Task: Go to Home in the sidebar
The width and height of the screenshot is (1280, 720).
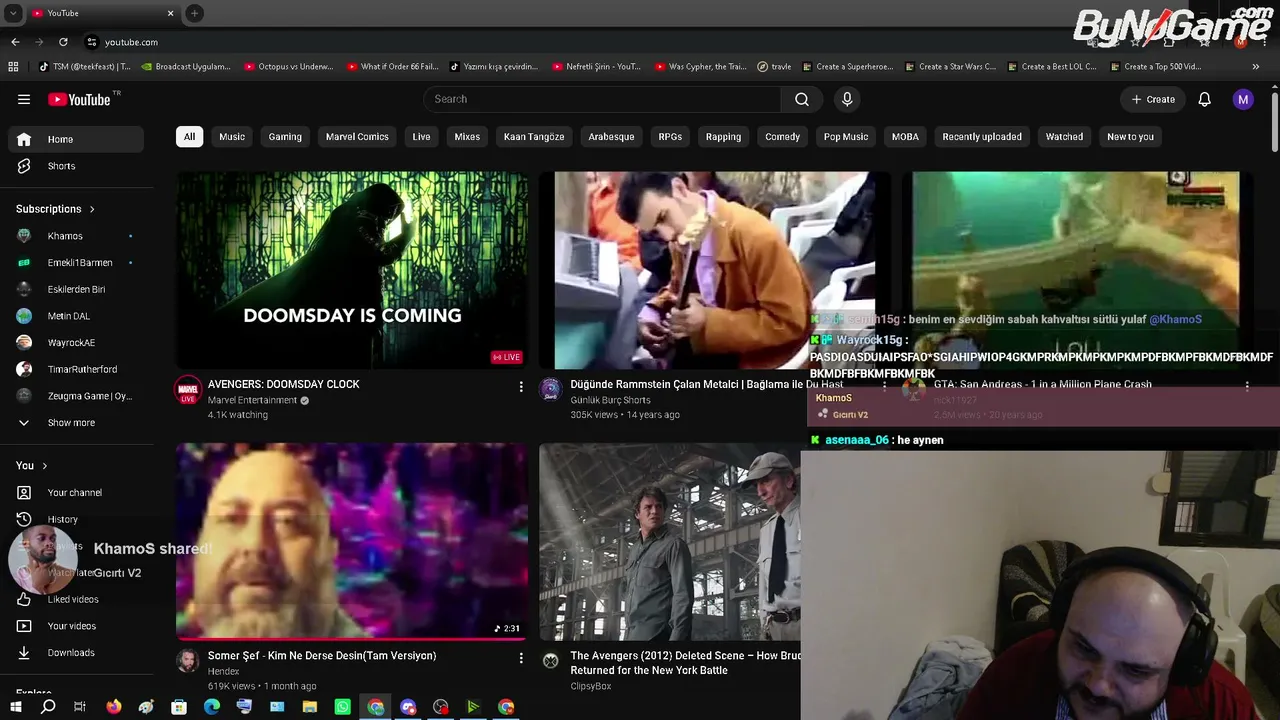Action: coord(76,139)
